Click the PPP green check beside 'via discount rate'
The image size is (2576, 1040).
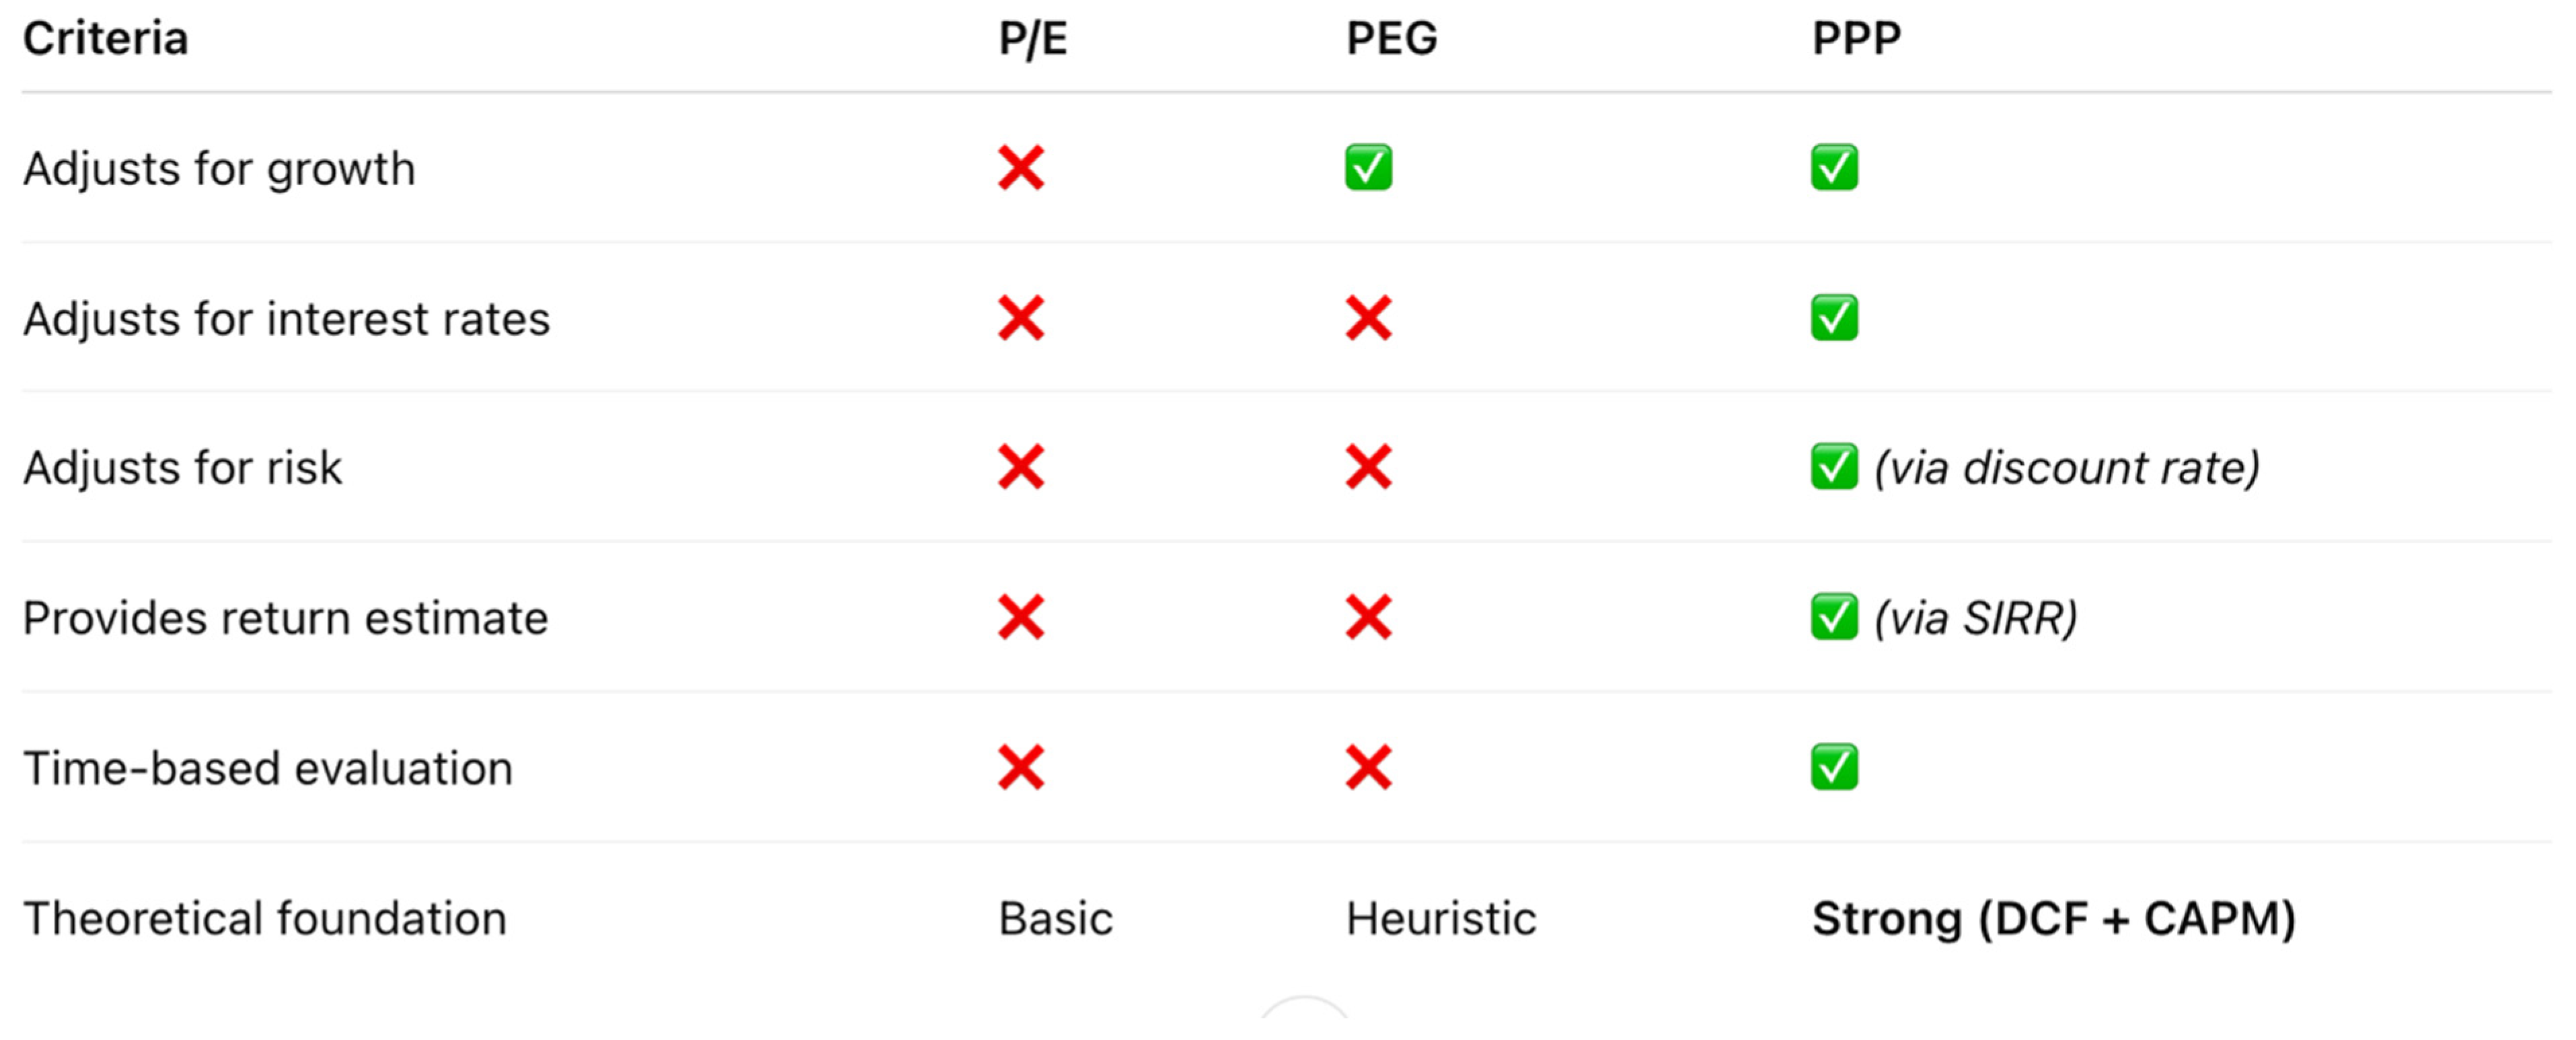click(x=1834, y=467)
